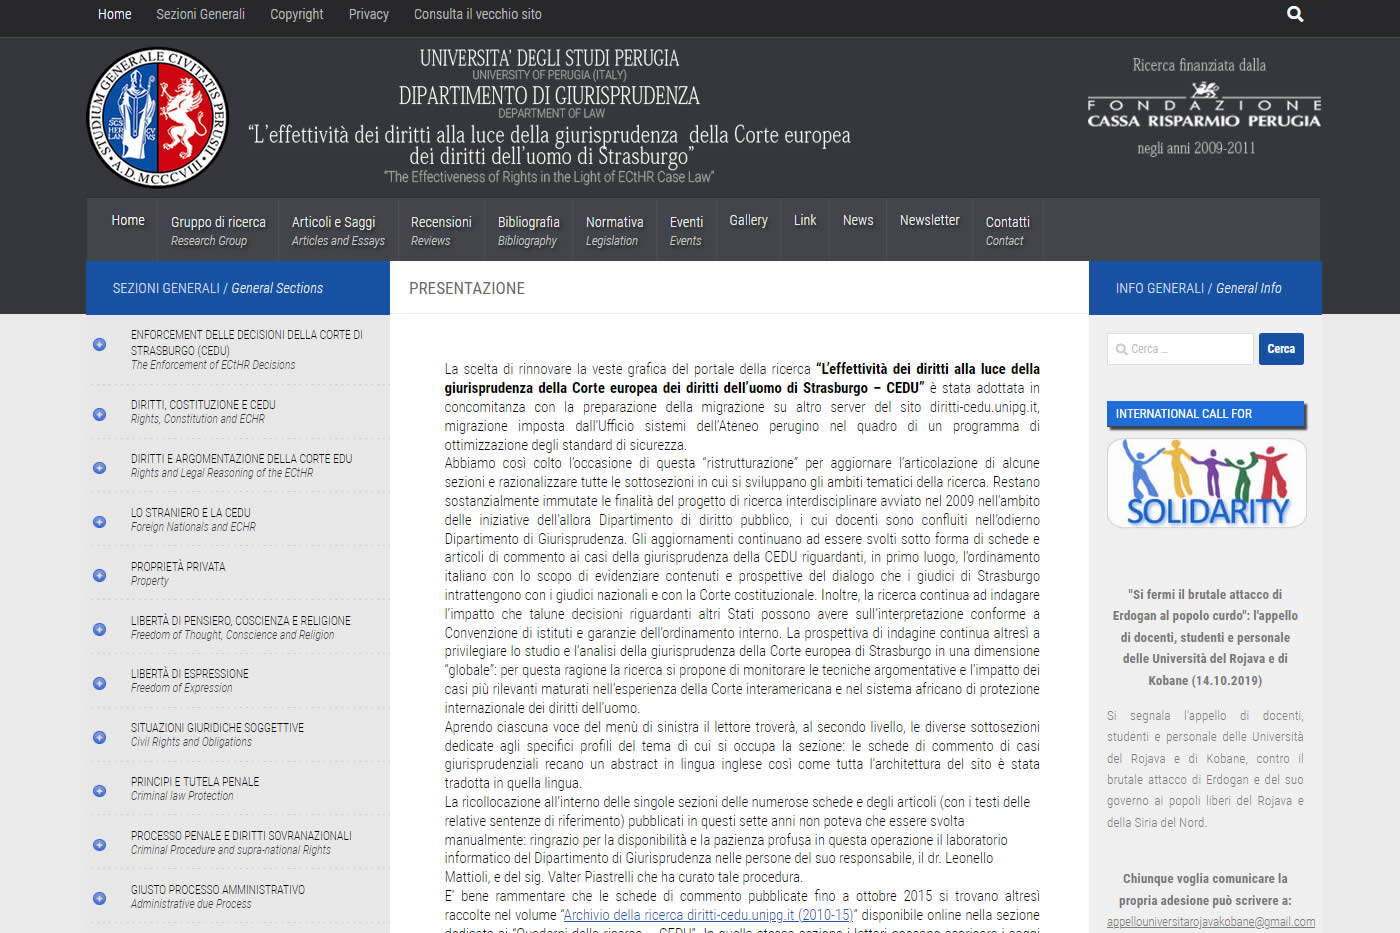Open Libertà di espressione section link
The image size is (1400, 933).
pos(190,680)
